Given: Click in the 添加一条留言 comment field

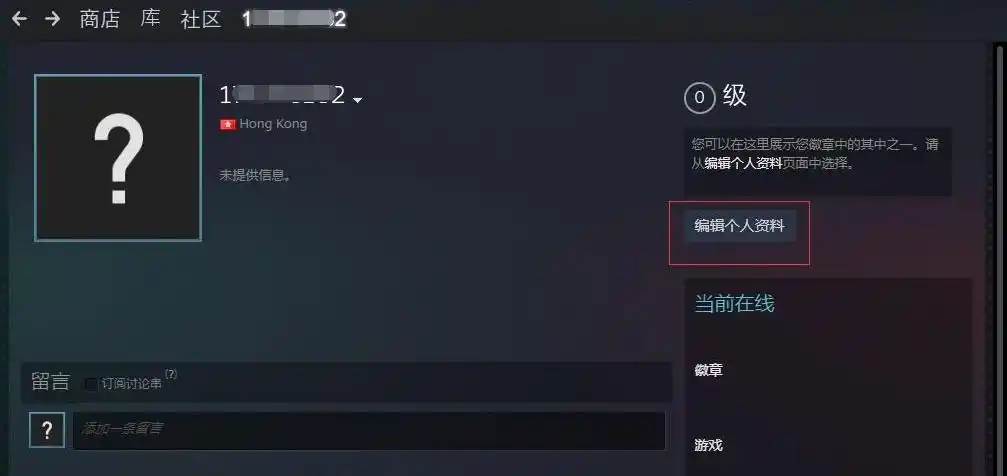Looking at the screenshot, I should click(x=369, y=430).
